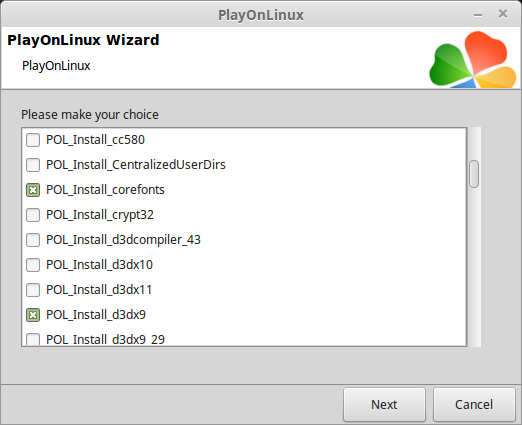Cancel the PlayOnLinux wizard
This screenshot has width=522, height=425.
[474, 405]
